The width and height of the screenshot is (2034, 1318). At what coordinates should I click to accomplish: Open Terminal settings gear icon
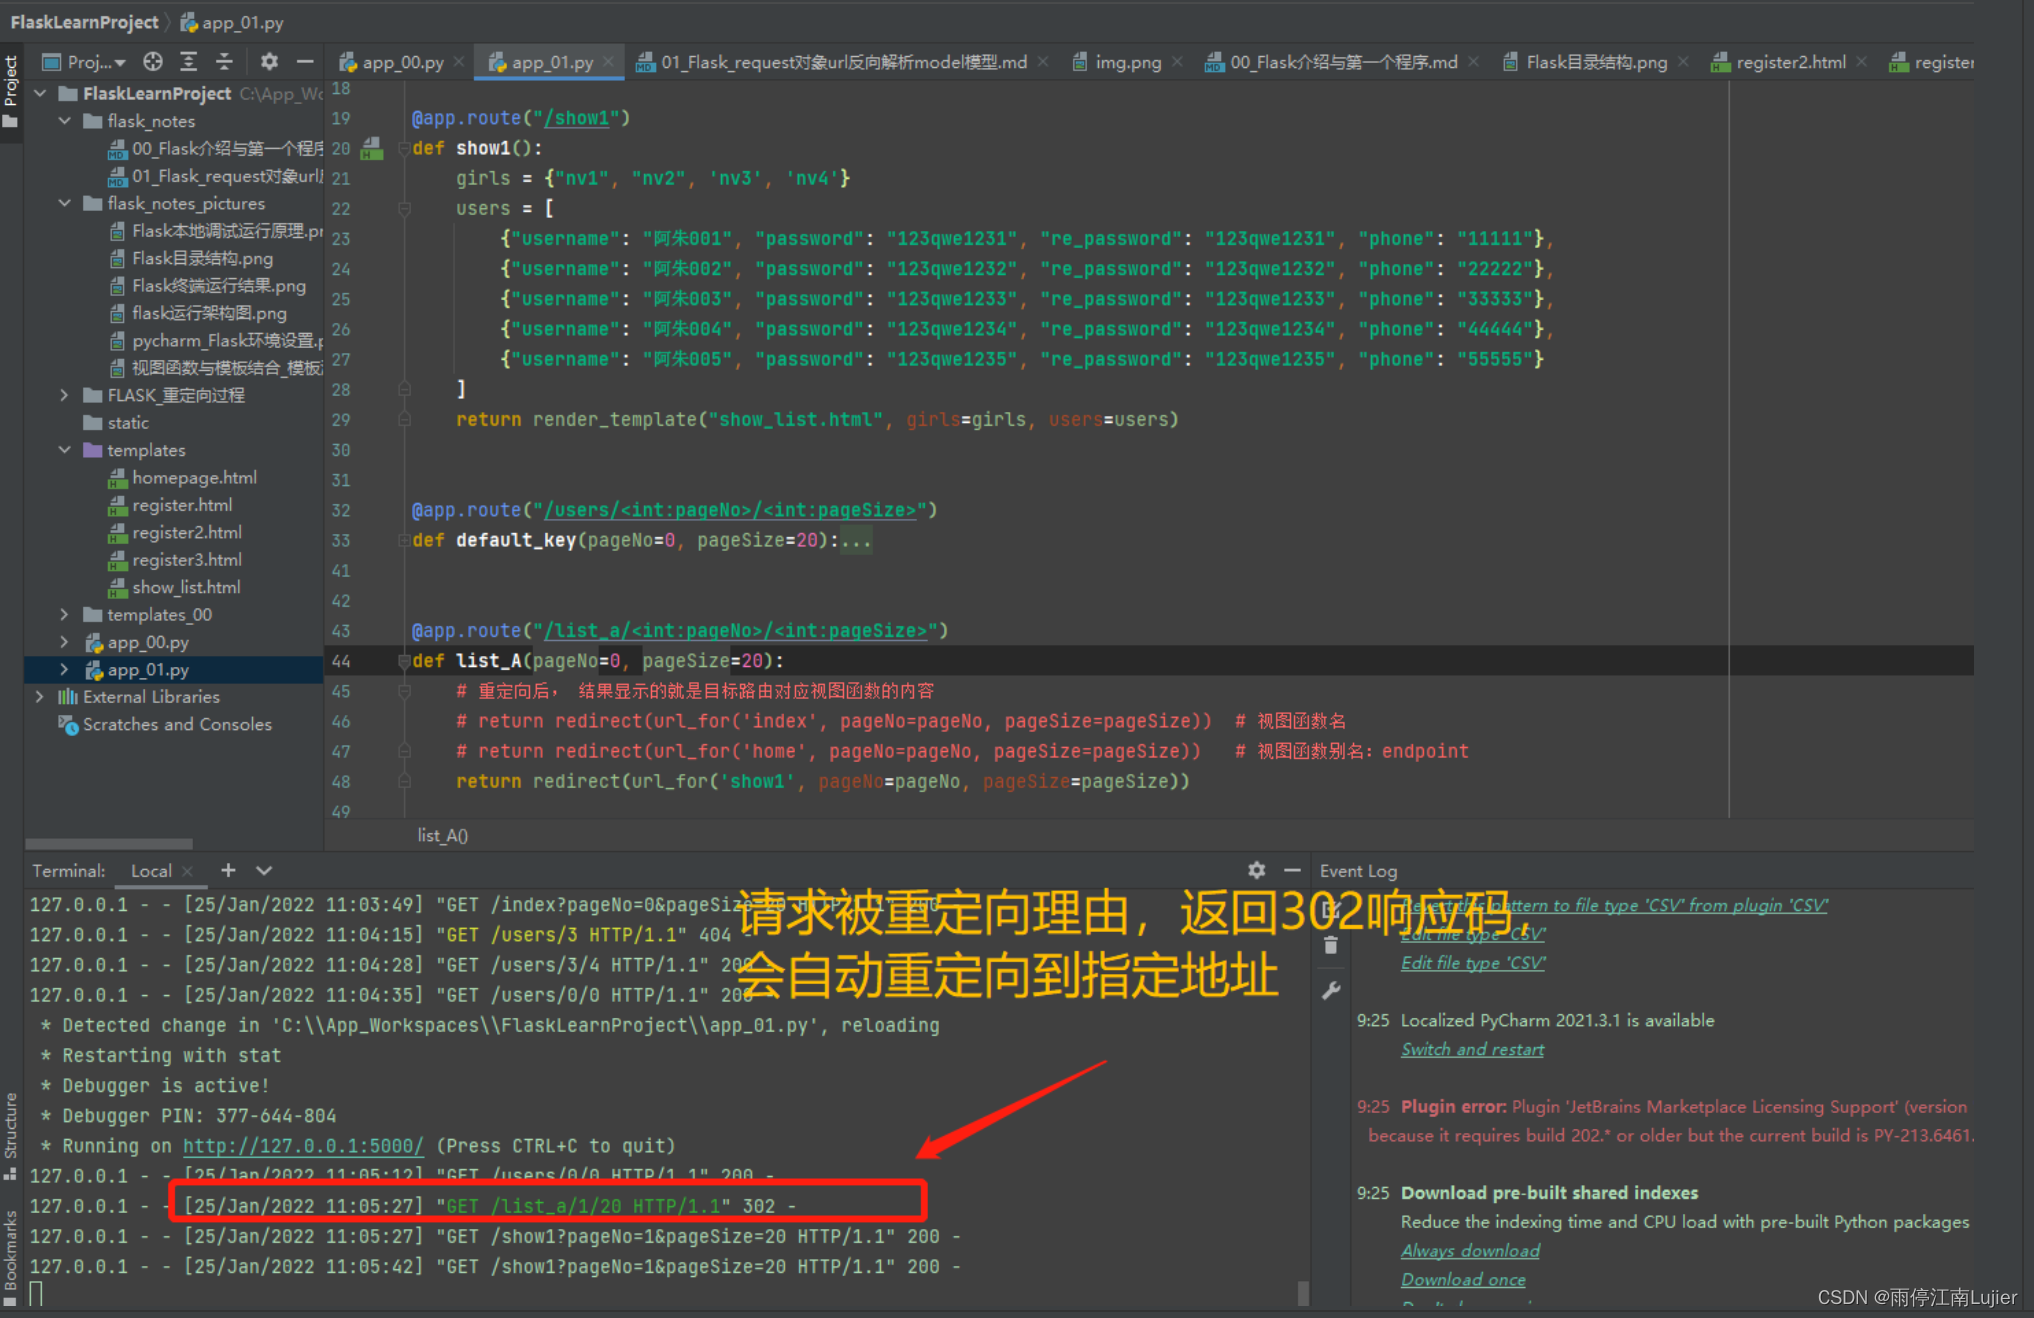pyautogui.click(x=1256, y=870)
